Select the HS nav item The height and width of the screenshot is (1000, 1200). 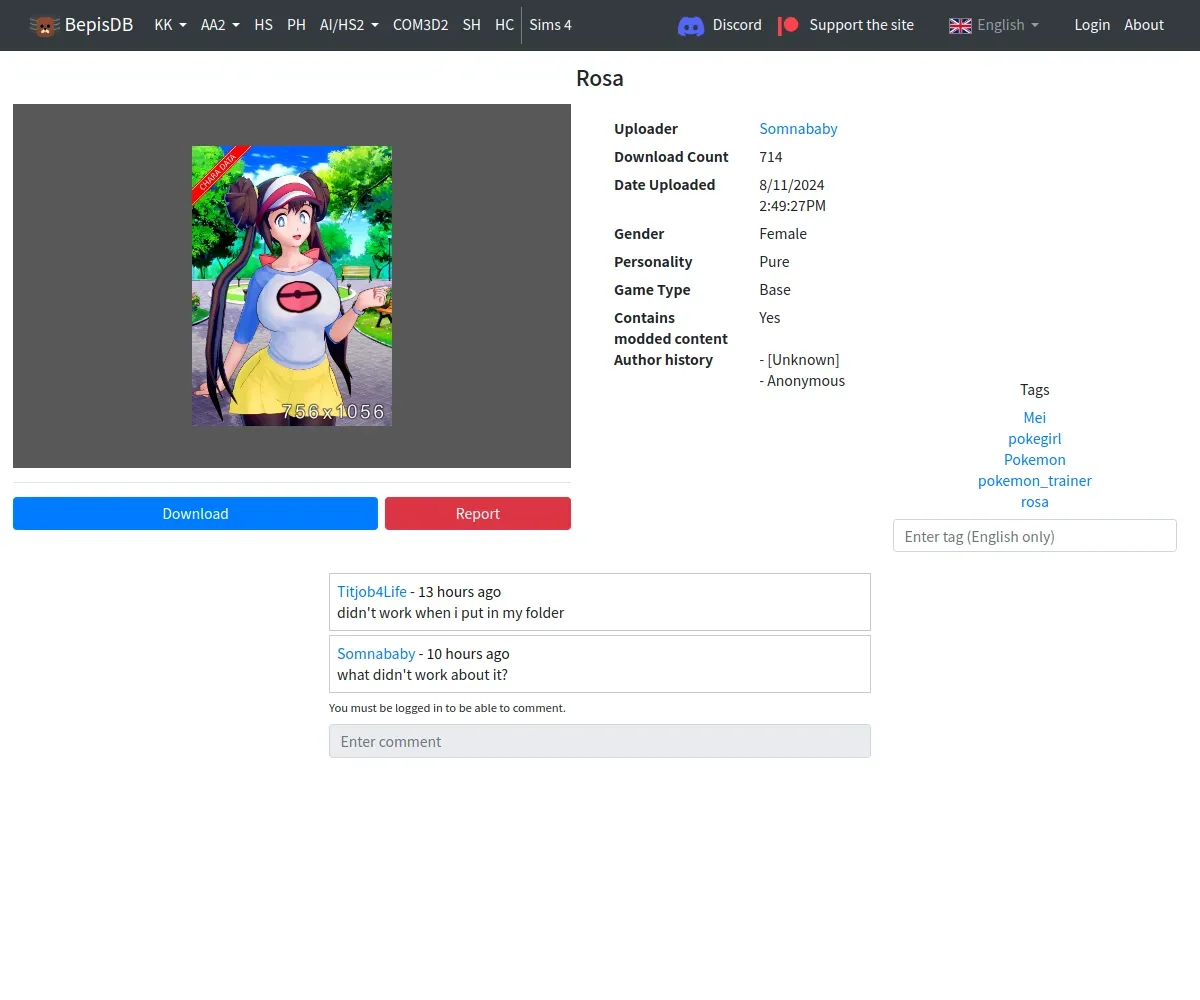(x=263, y=25)
